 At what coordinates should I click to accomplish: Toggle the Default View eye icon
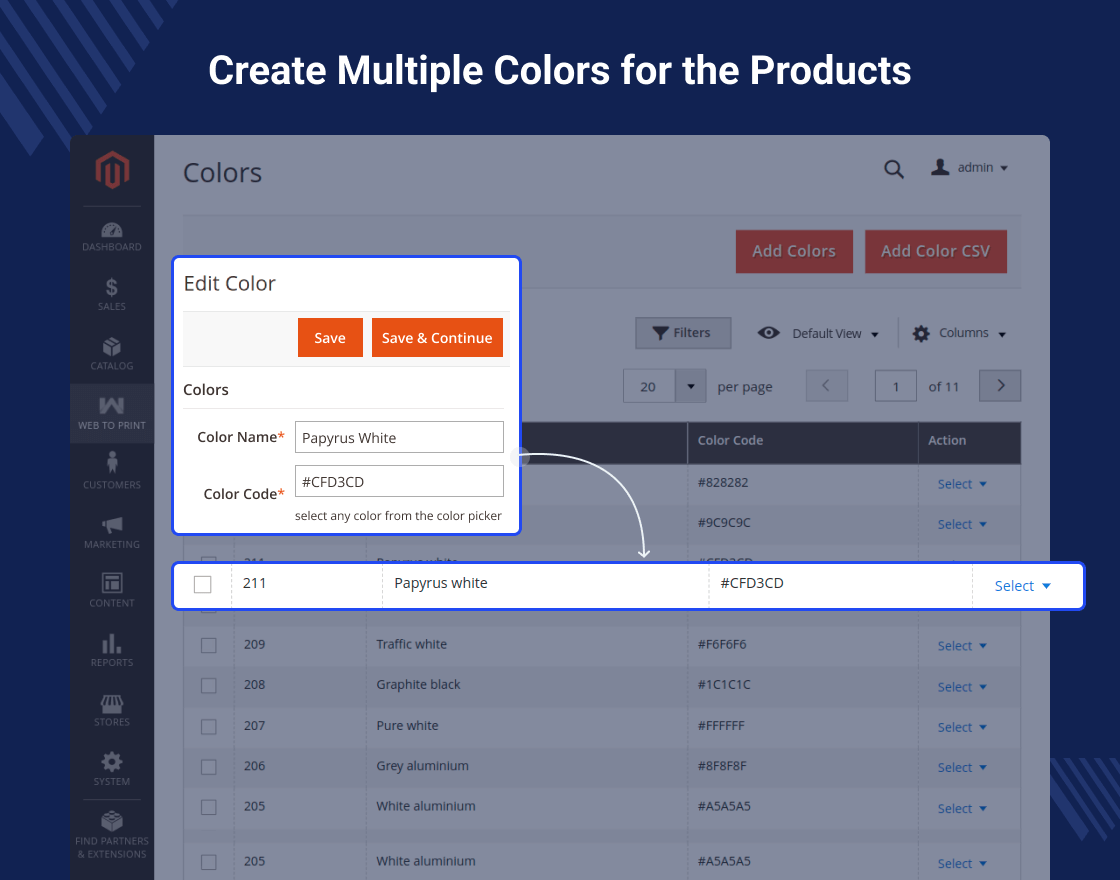(x=769, y=333)
